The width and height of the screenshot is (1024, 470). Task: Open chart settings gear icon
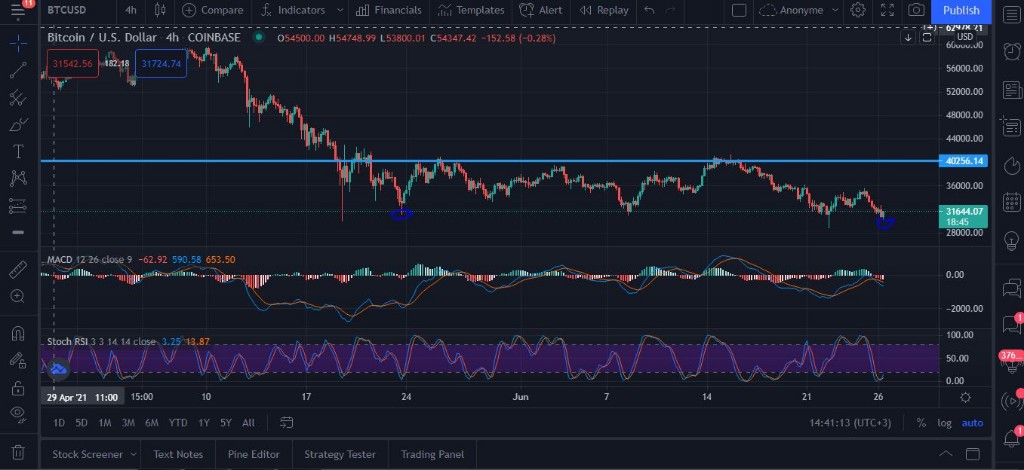pos(858,10)
